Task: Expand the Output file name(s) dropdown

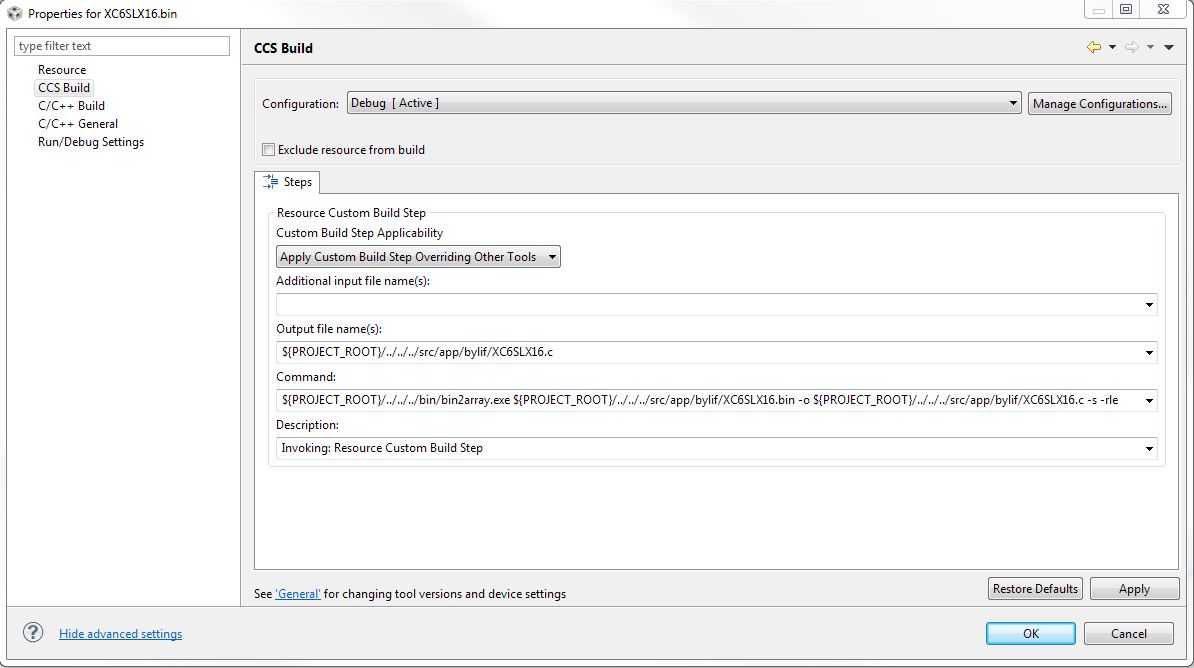Action: 1149,352
